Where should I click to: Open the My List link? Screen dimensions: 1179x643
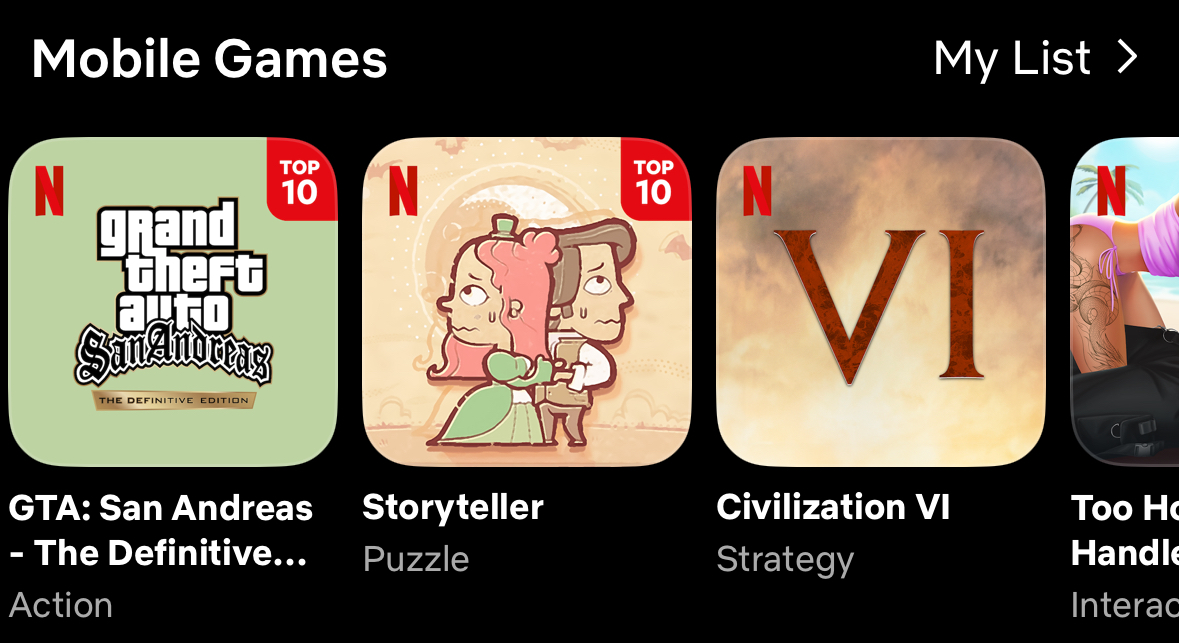pos(1012,59)
